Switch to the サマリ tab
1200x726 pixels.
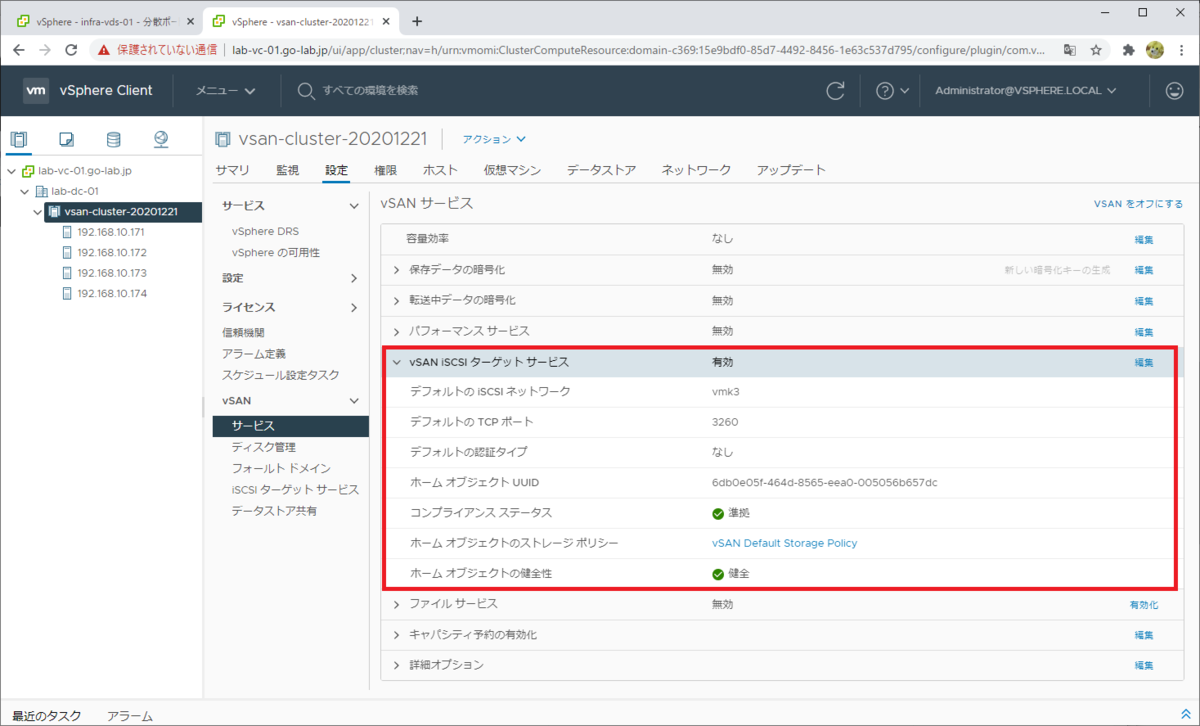(233, 170)
